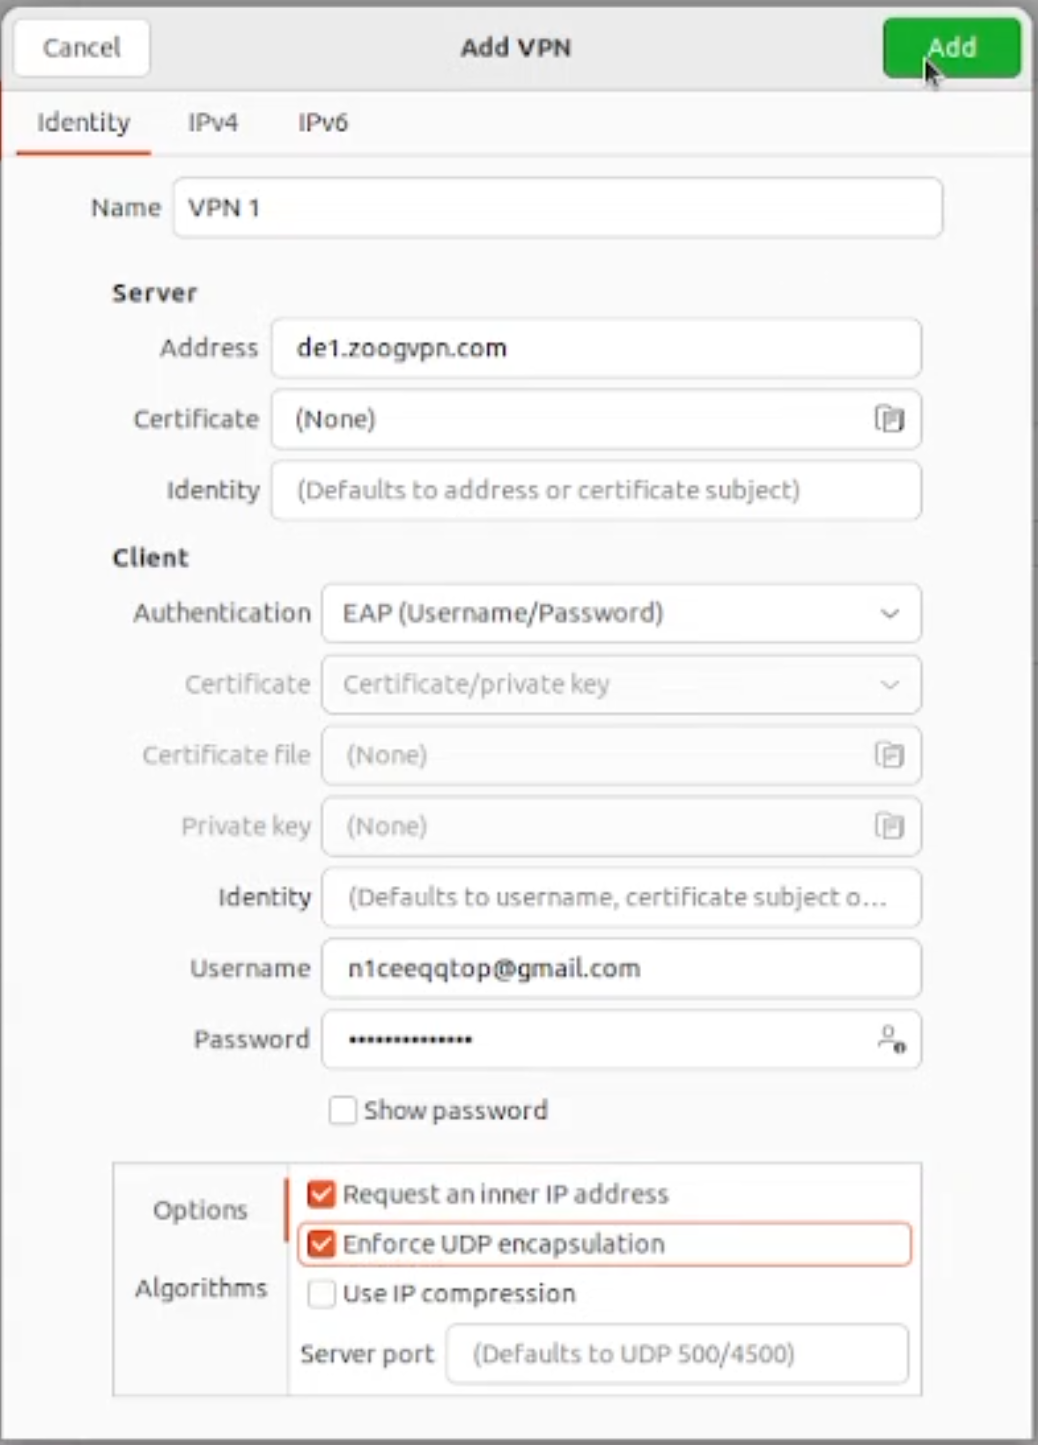
Task: Open the IPv6 tab
Action: click(323, 122)
